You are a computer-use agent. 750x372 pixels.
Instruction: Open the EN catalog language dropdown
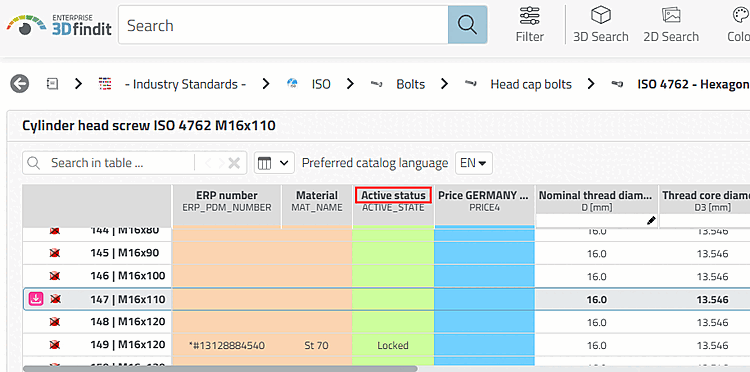point(474,163)
